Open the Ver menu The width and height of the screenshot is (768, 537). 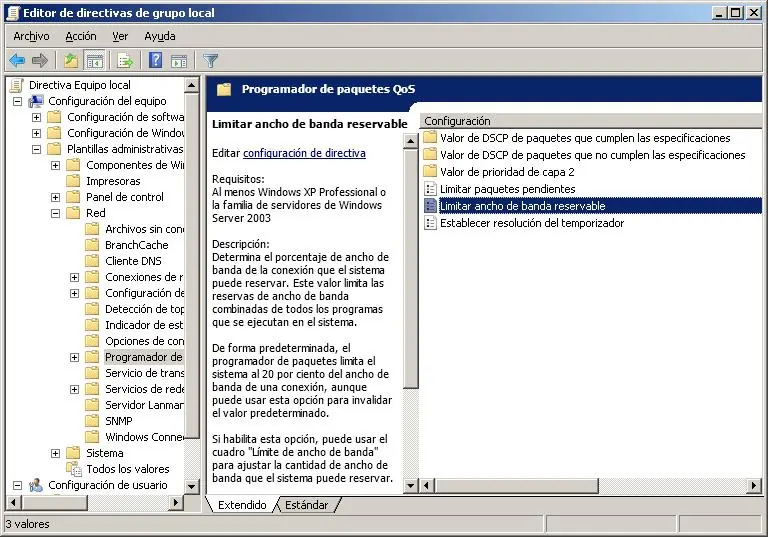pyautogui.click(x=120, y=36)
